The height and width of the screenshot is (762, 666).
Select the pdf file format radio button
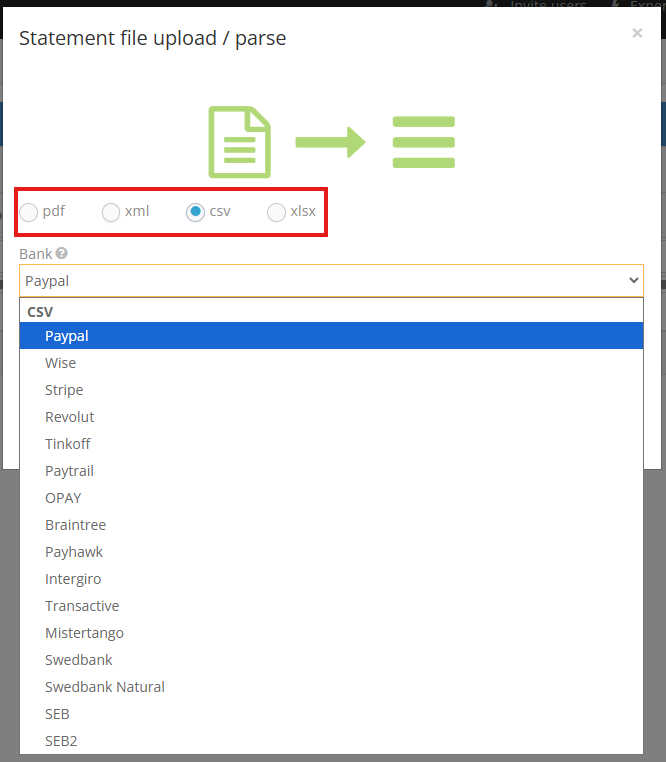[x=29, y=212]
